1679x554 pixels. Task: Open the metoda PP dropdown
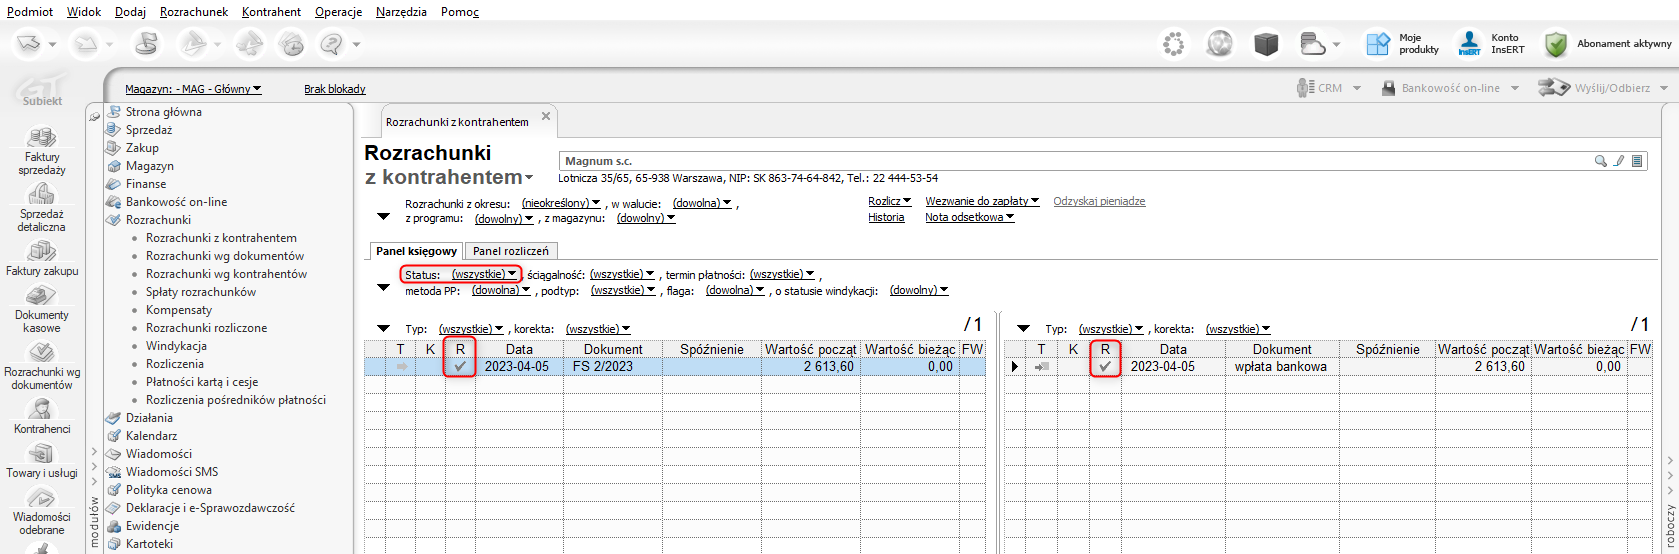point(502,290)
